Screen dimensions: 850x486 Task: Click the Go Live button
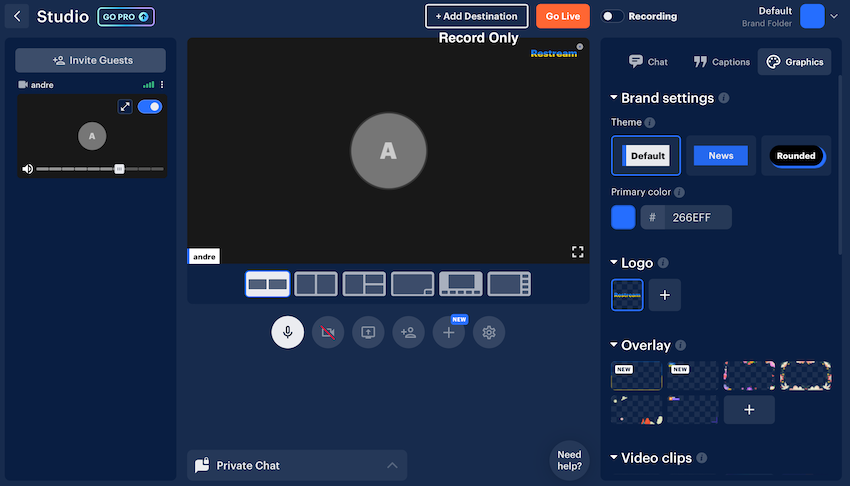click(562, 16)
